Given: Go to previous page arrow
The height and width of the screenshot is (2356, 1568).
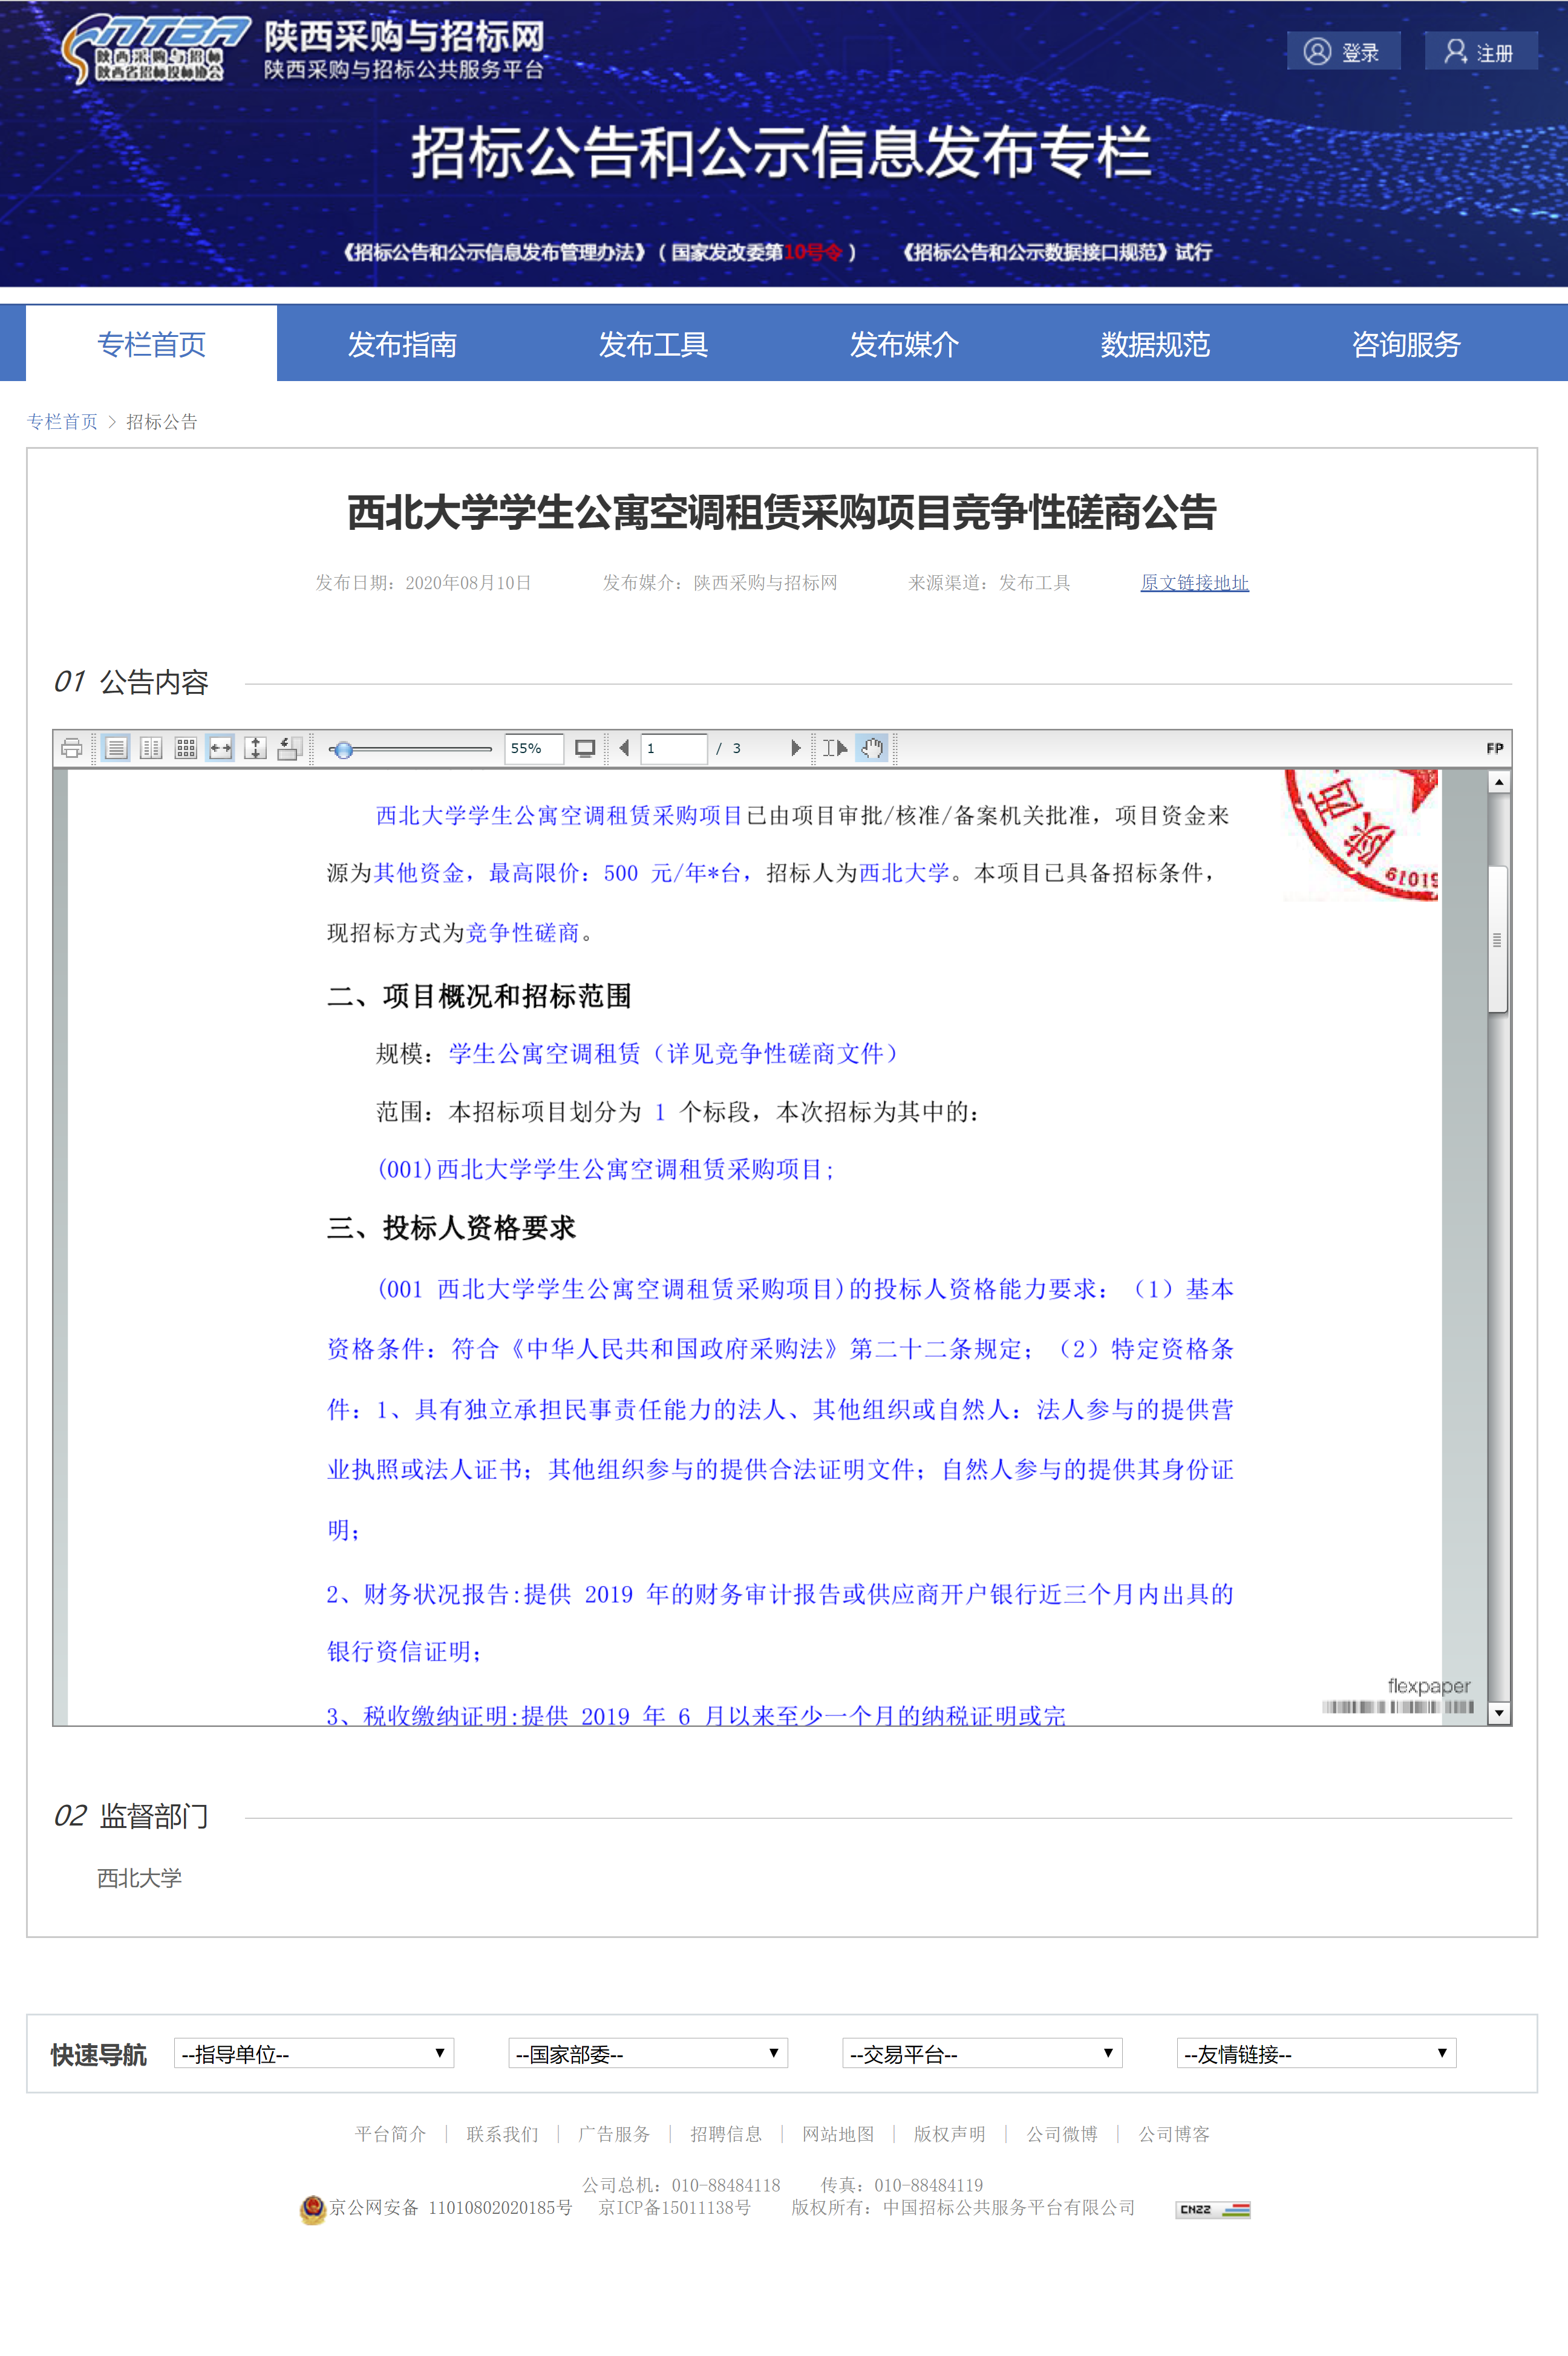Looking at the screenshot, I should click(x=624, y=748).
